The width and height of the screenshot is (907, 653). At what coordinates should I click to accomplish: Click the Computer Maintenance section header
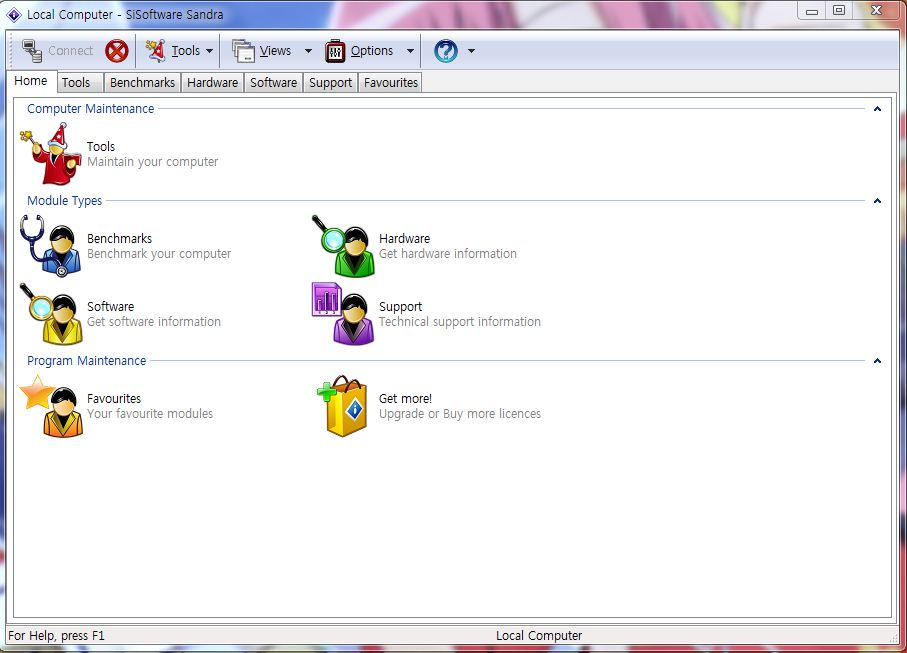point(91,109)
